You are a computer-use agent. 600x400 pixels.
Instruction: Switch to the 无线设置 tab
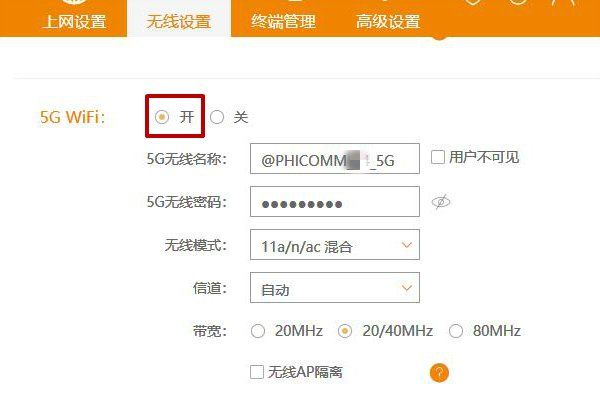coord(179,21)
